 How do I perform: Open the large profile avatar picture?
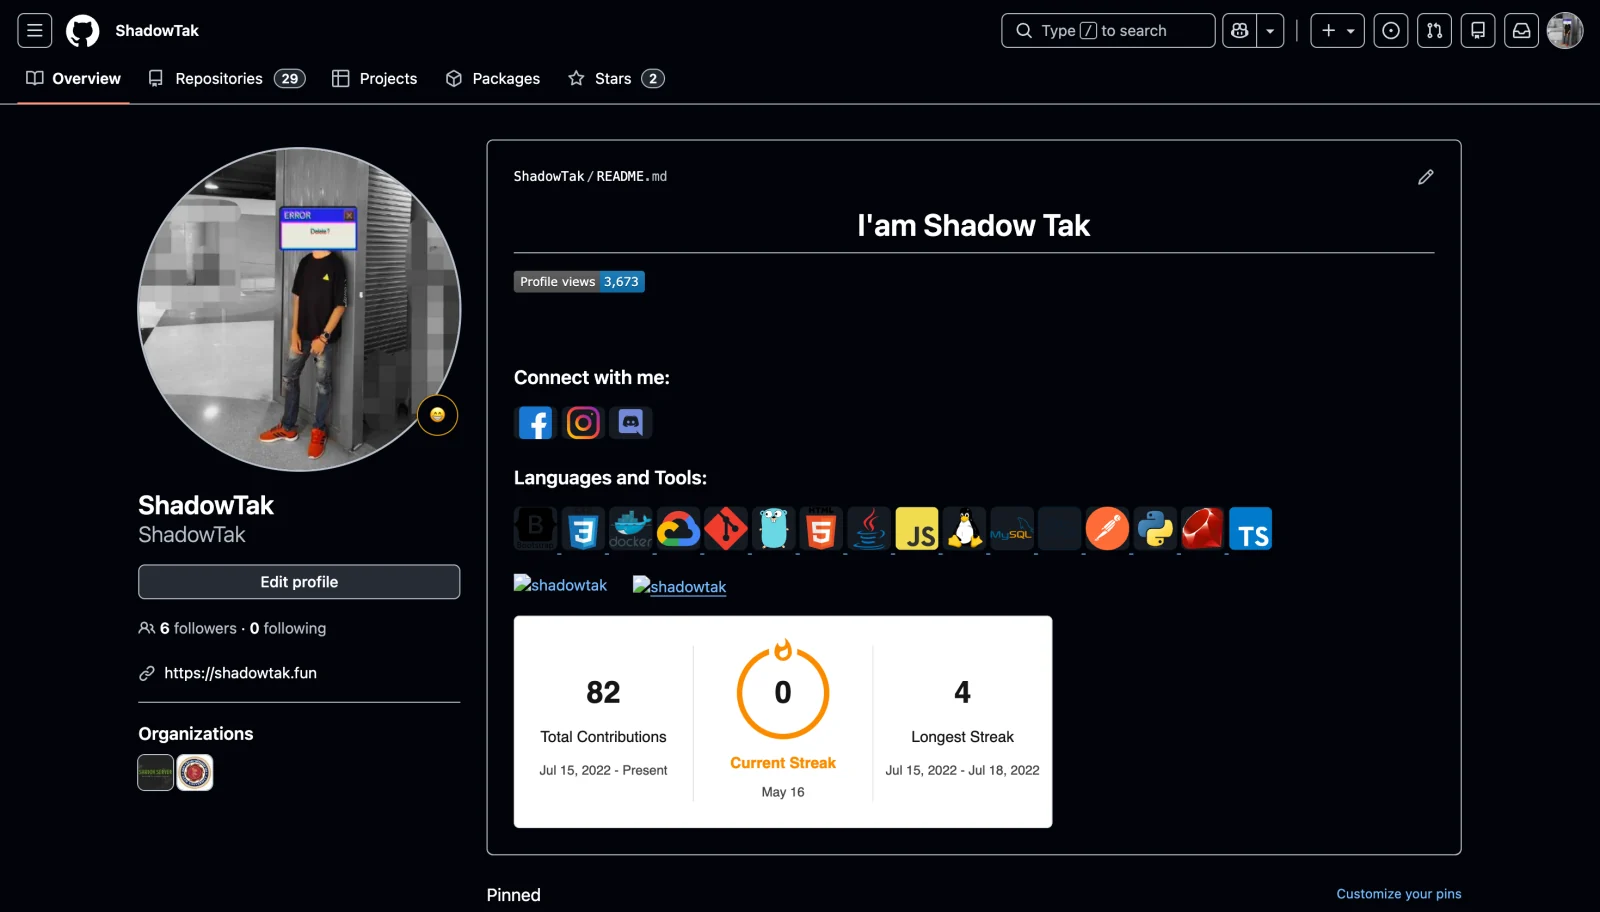pyautogui.click(x=299, y=310)
